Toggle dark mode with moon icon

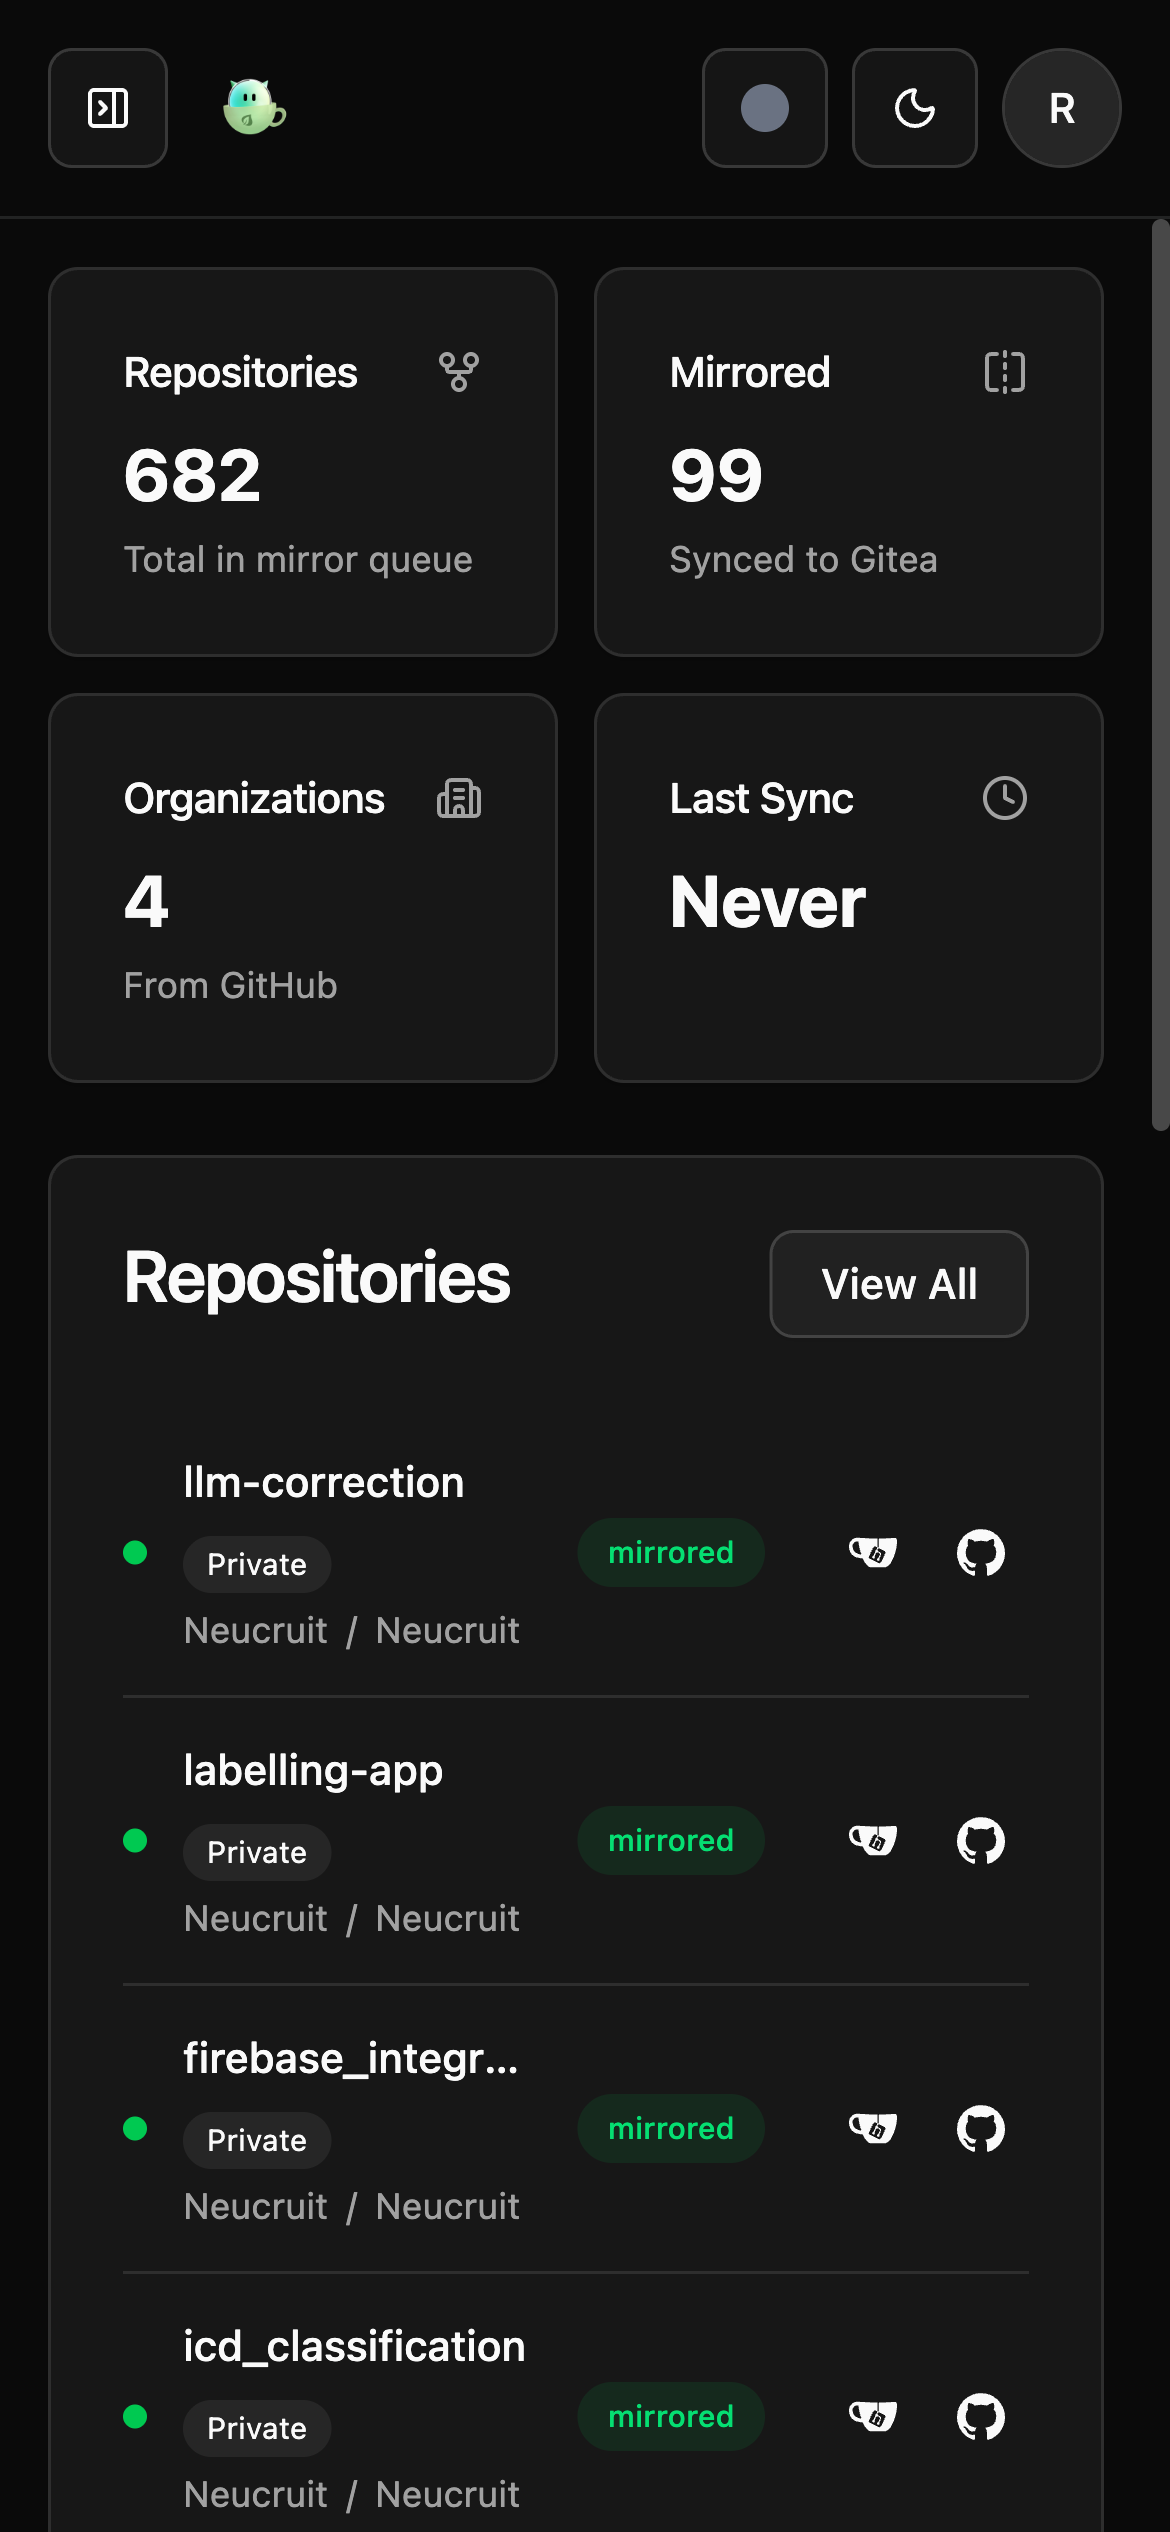914,108
